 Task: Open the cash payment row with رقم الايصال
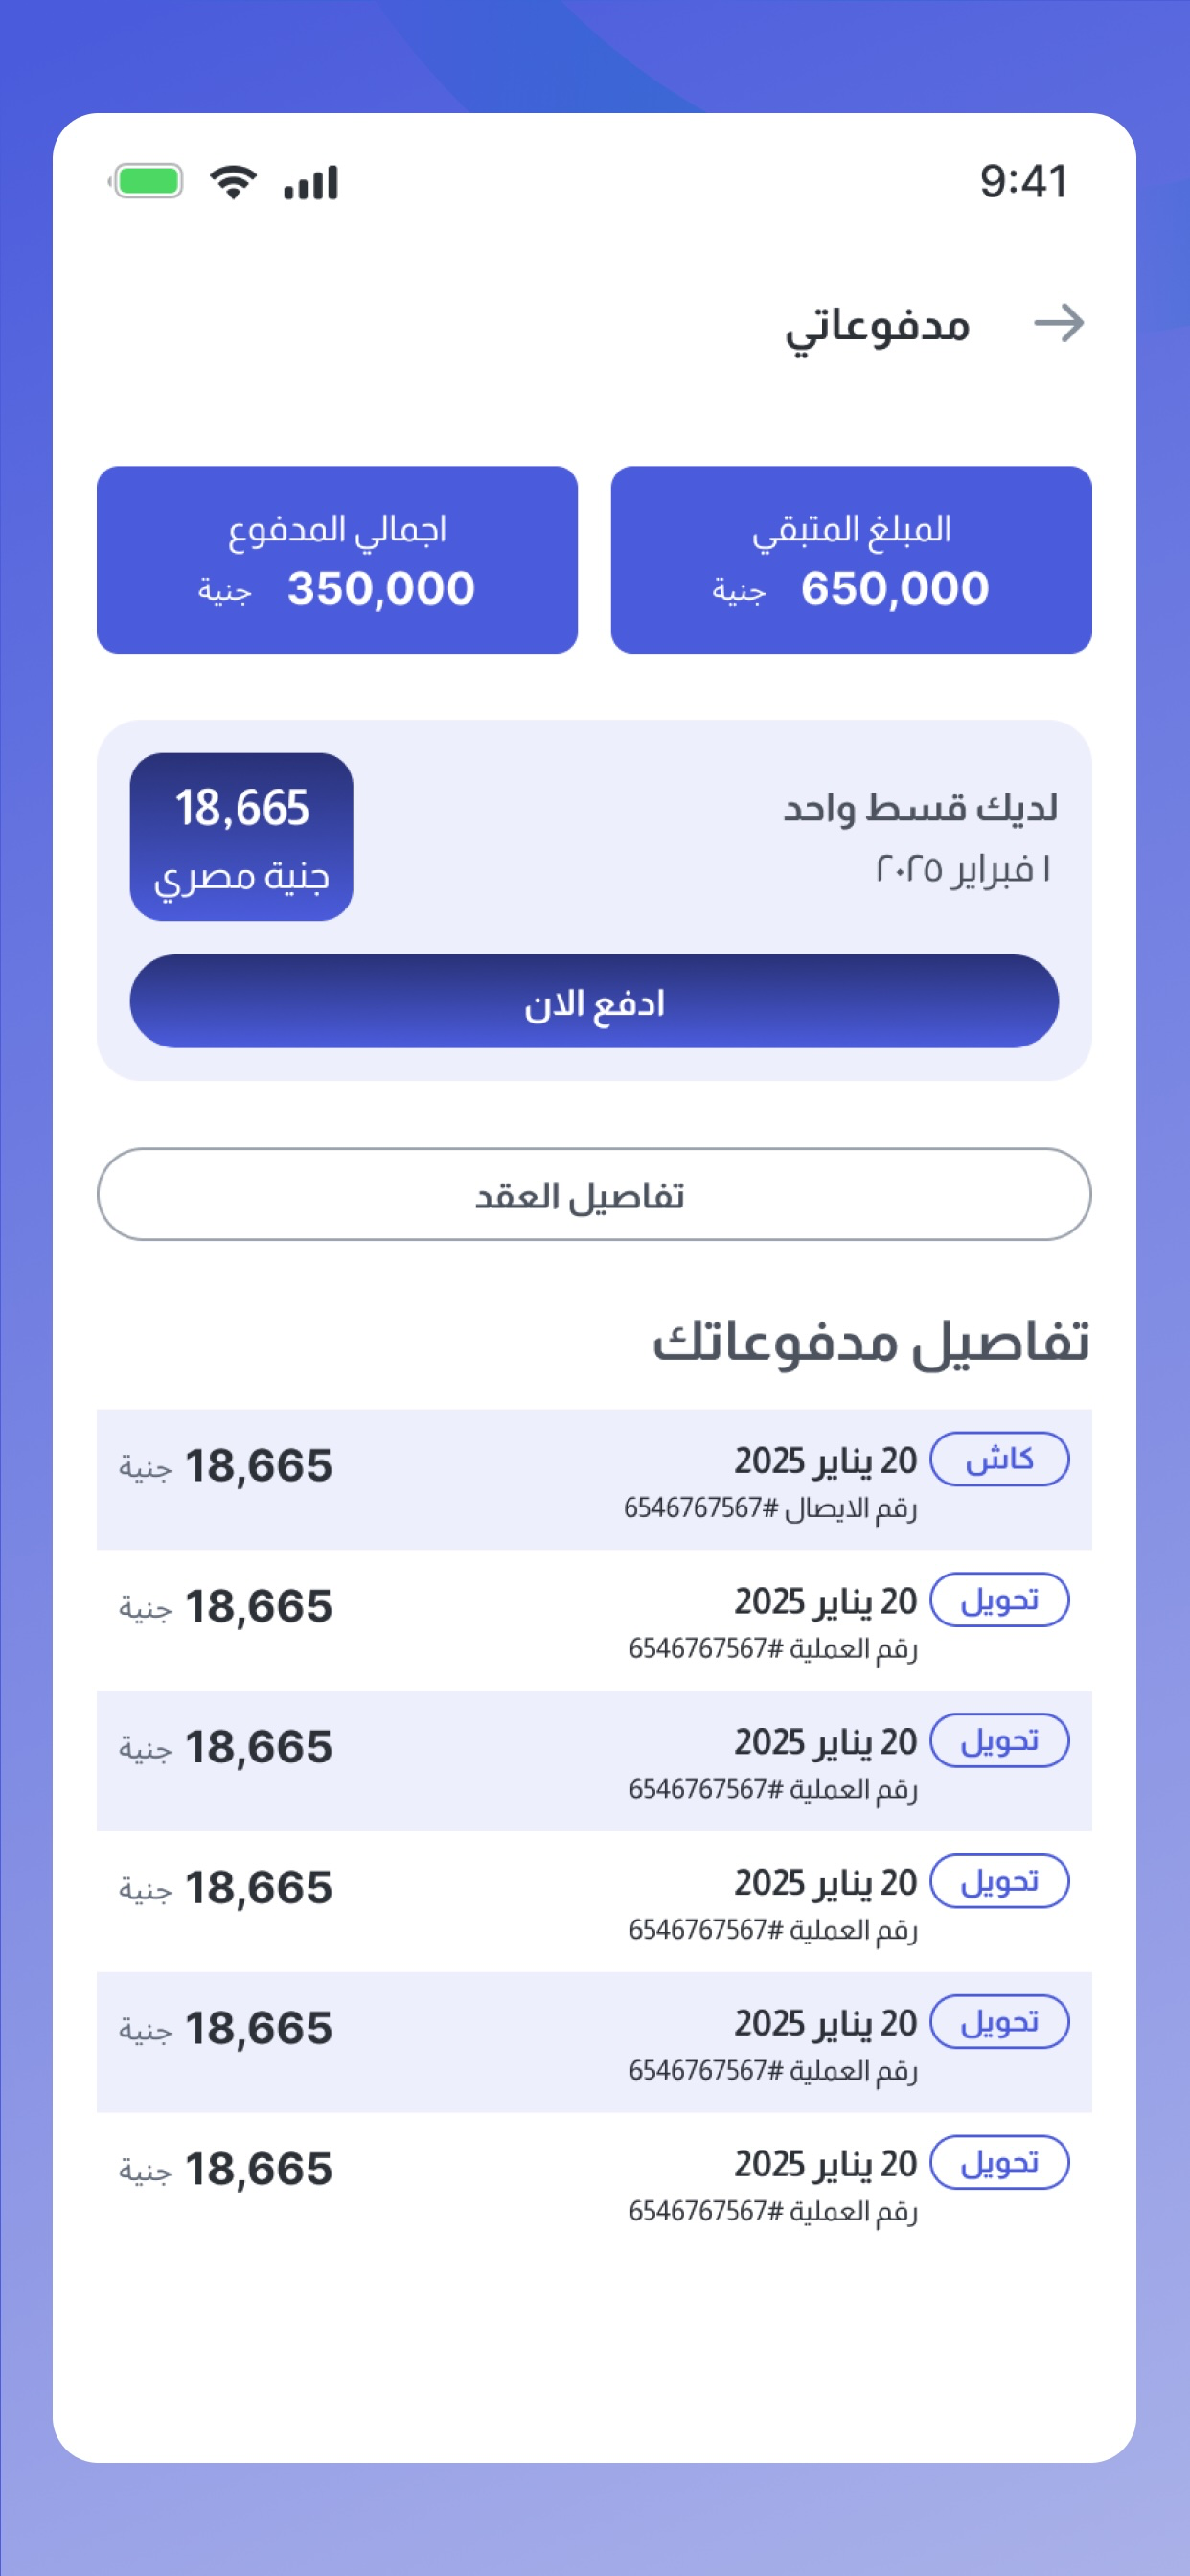pos(594,1479)
